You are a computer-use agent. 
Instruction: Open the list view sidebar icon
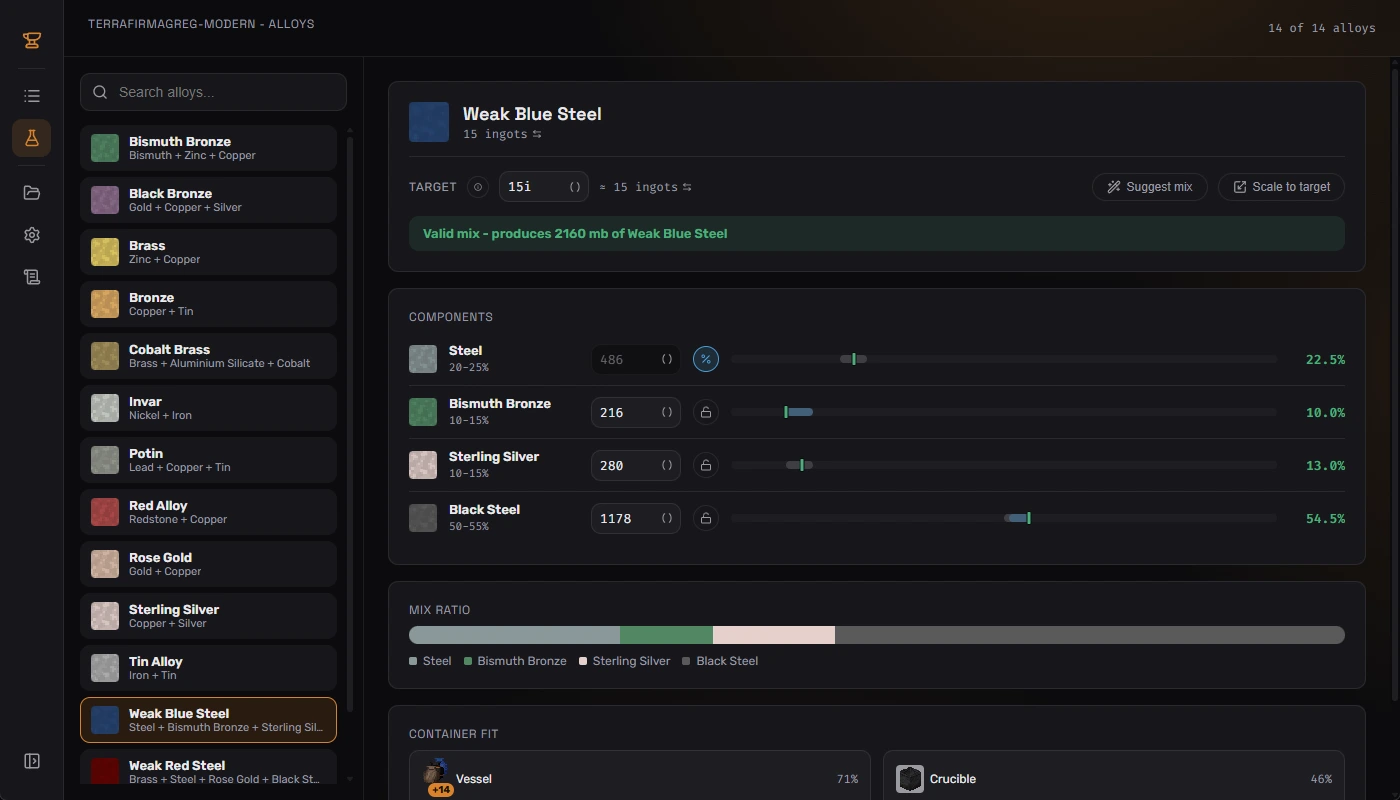tap(32, 96)
